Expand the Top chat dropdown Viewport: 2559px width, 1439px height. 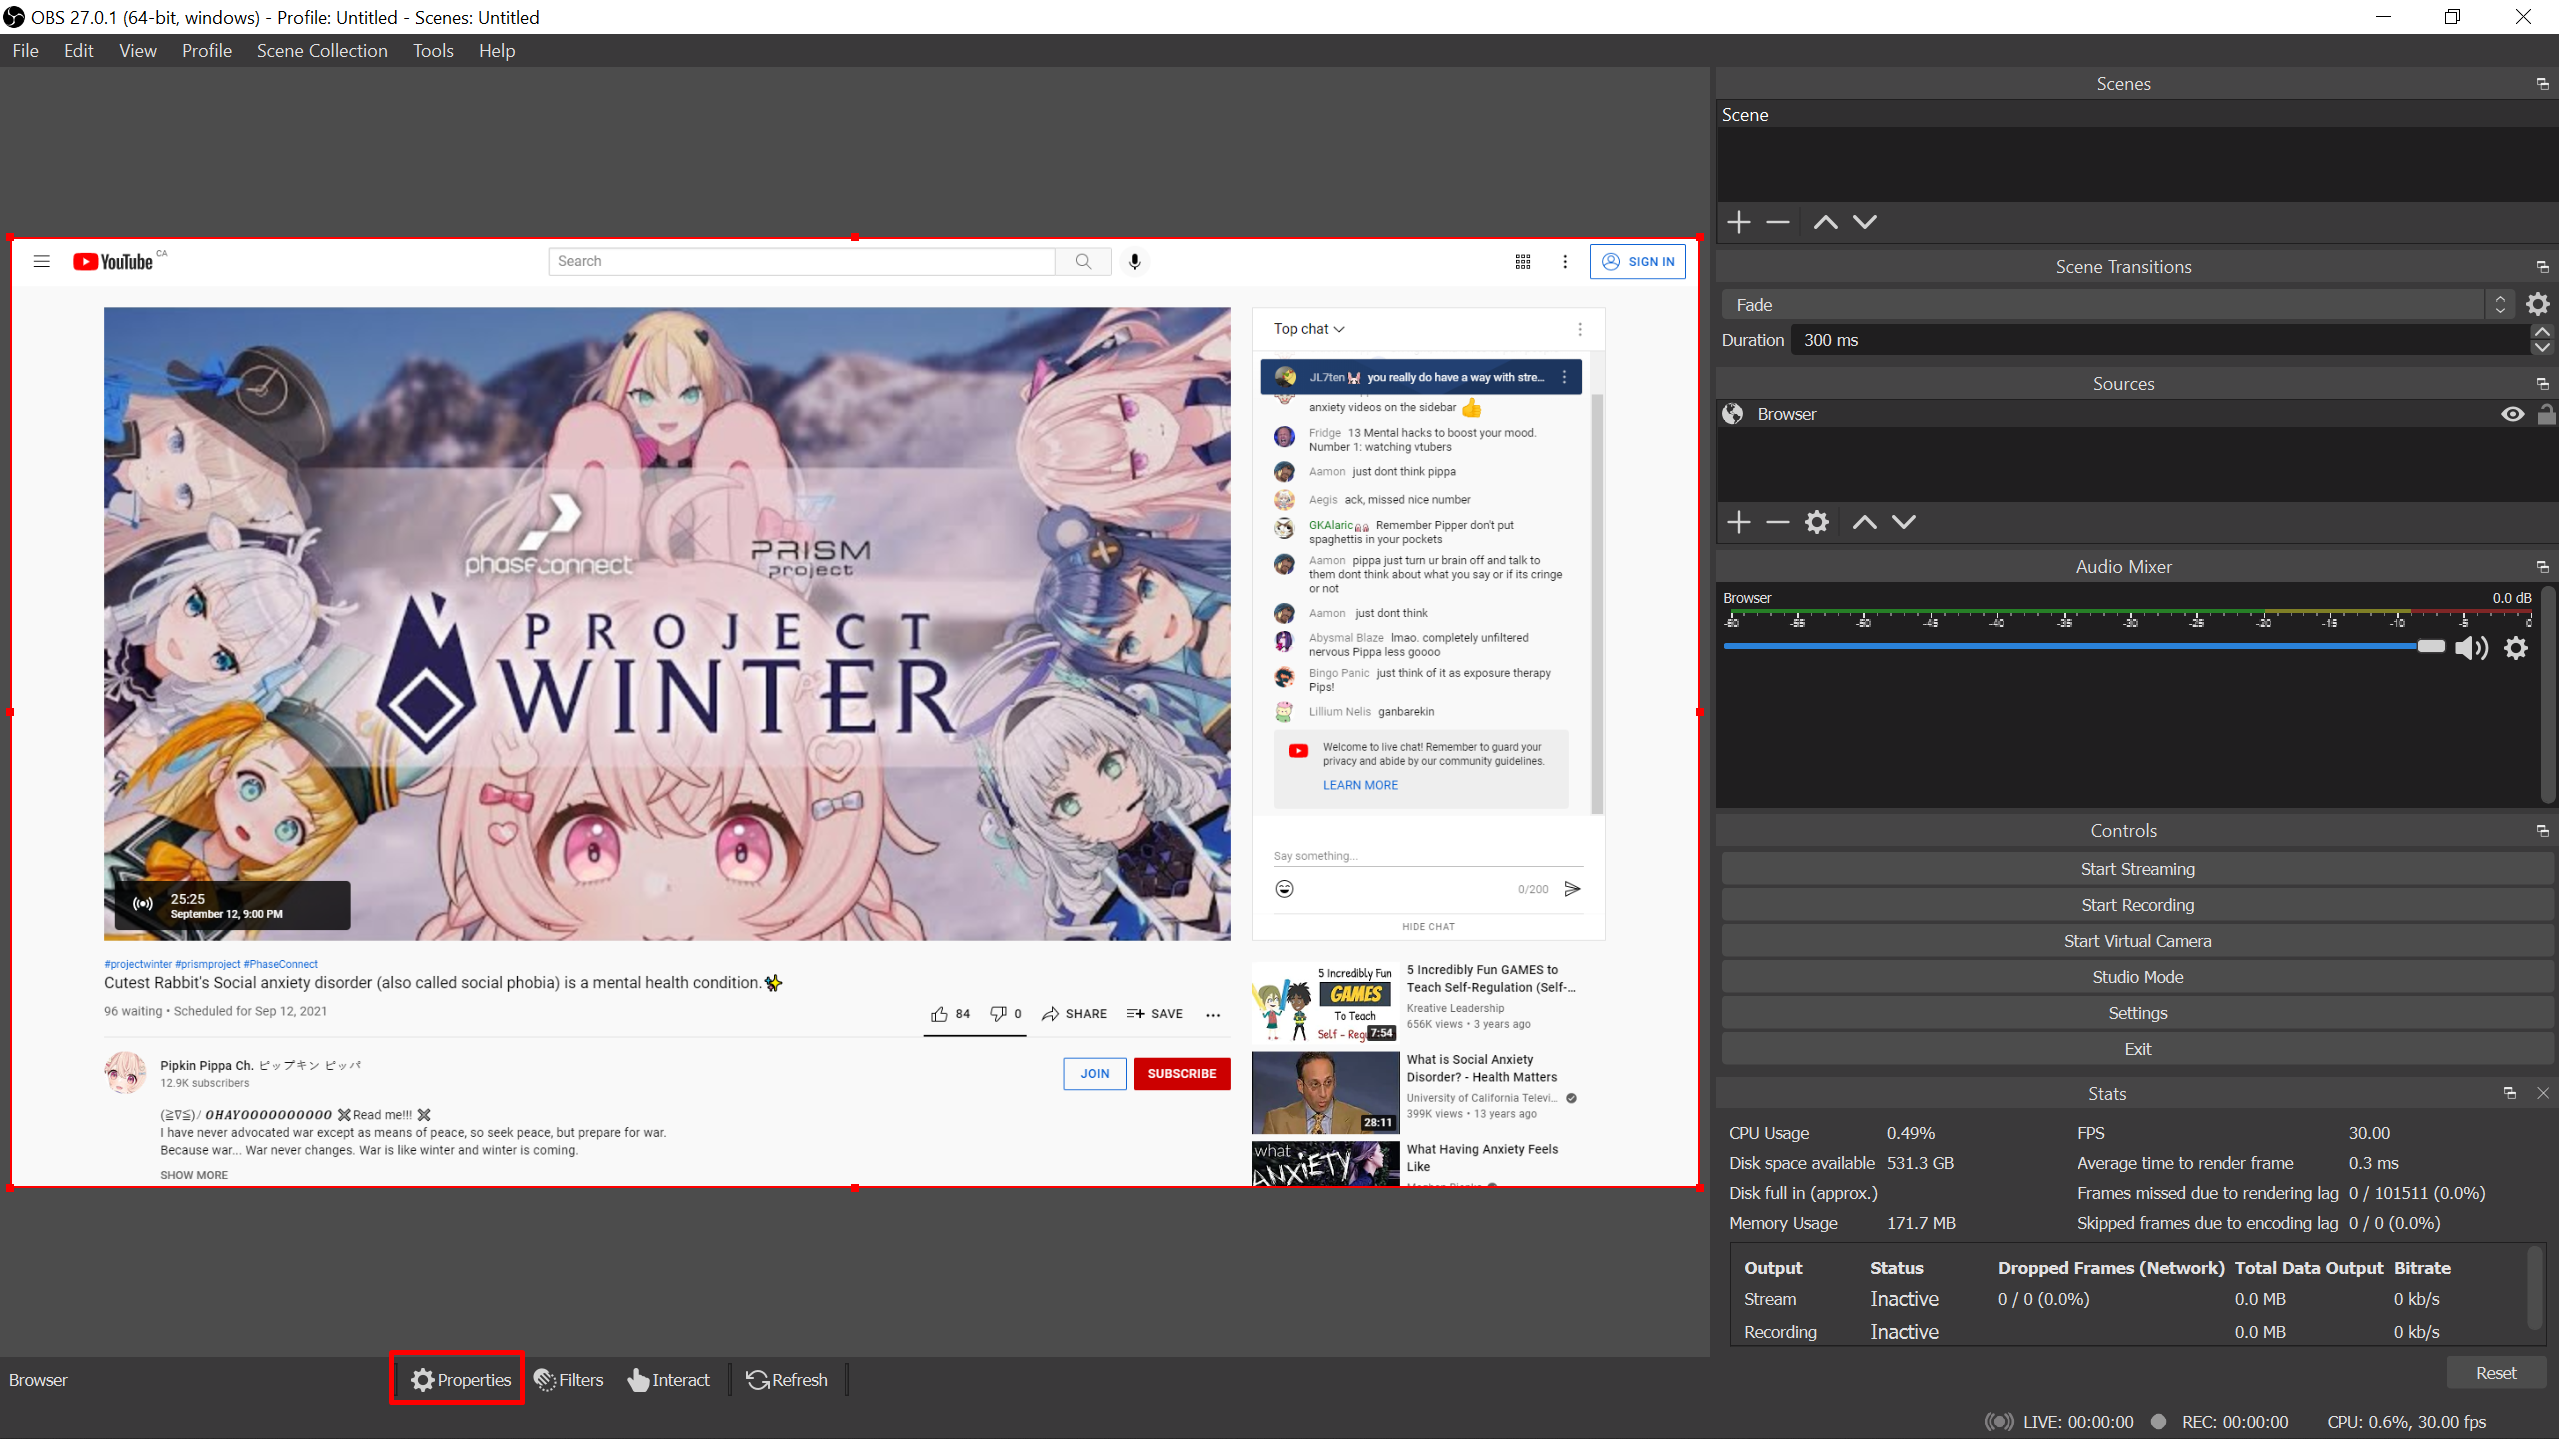coord(1309,329)
